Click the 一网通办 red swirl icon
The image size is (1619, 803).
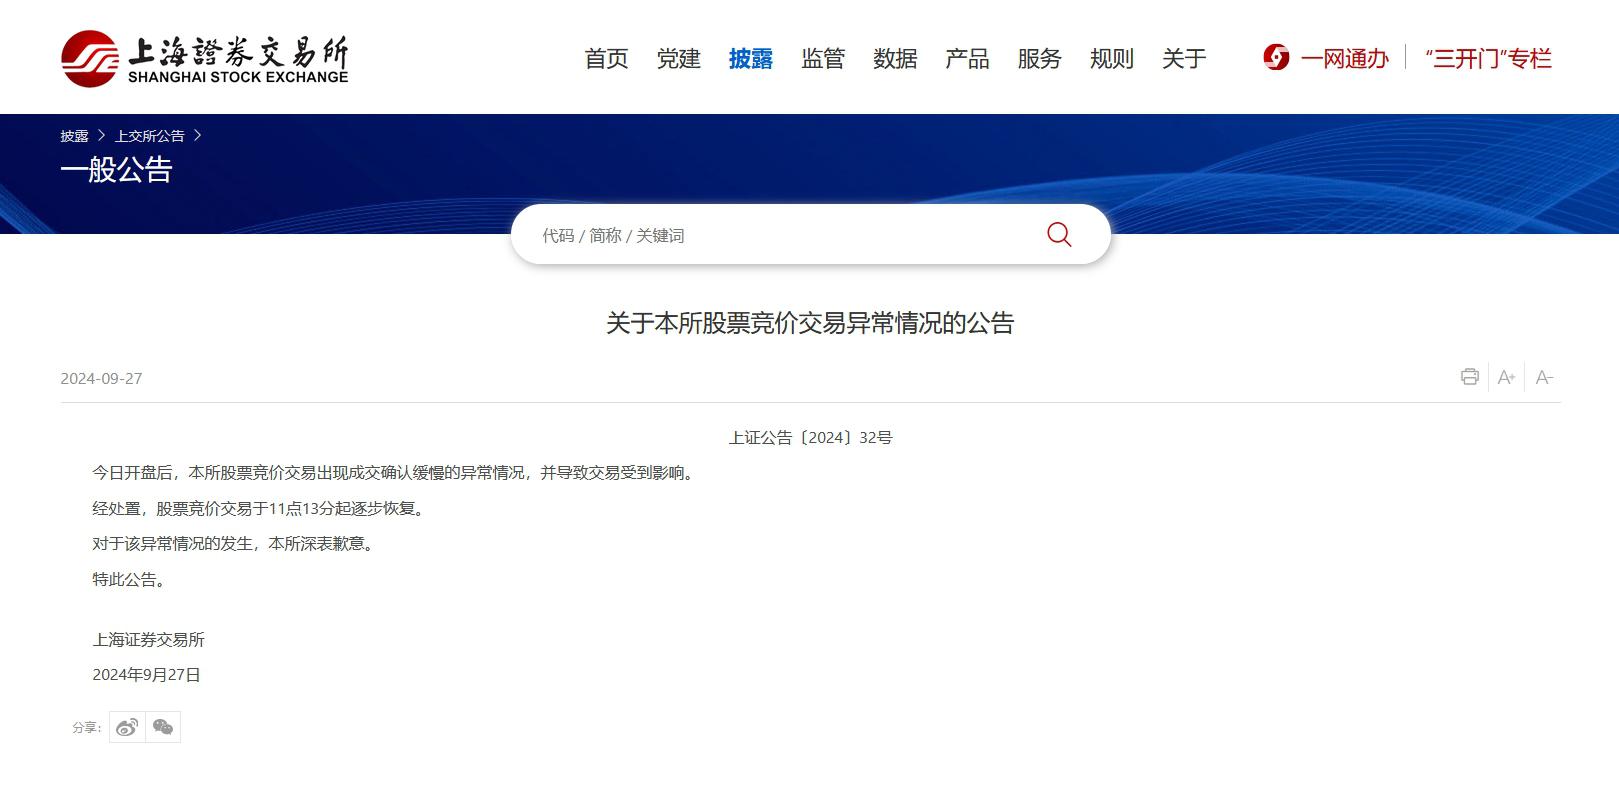click(x=1276, y=58)
